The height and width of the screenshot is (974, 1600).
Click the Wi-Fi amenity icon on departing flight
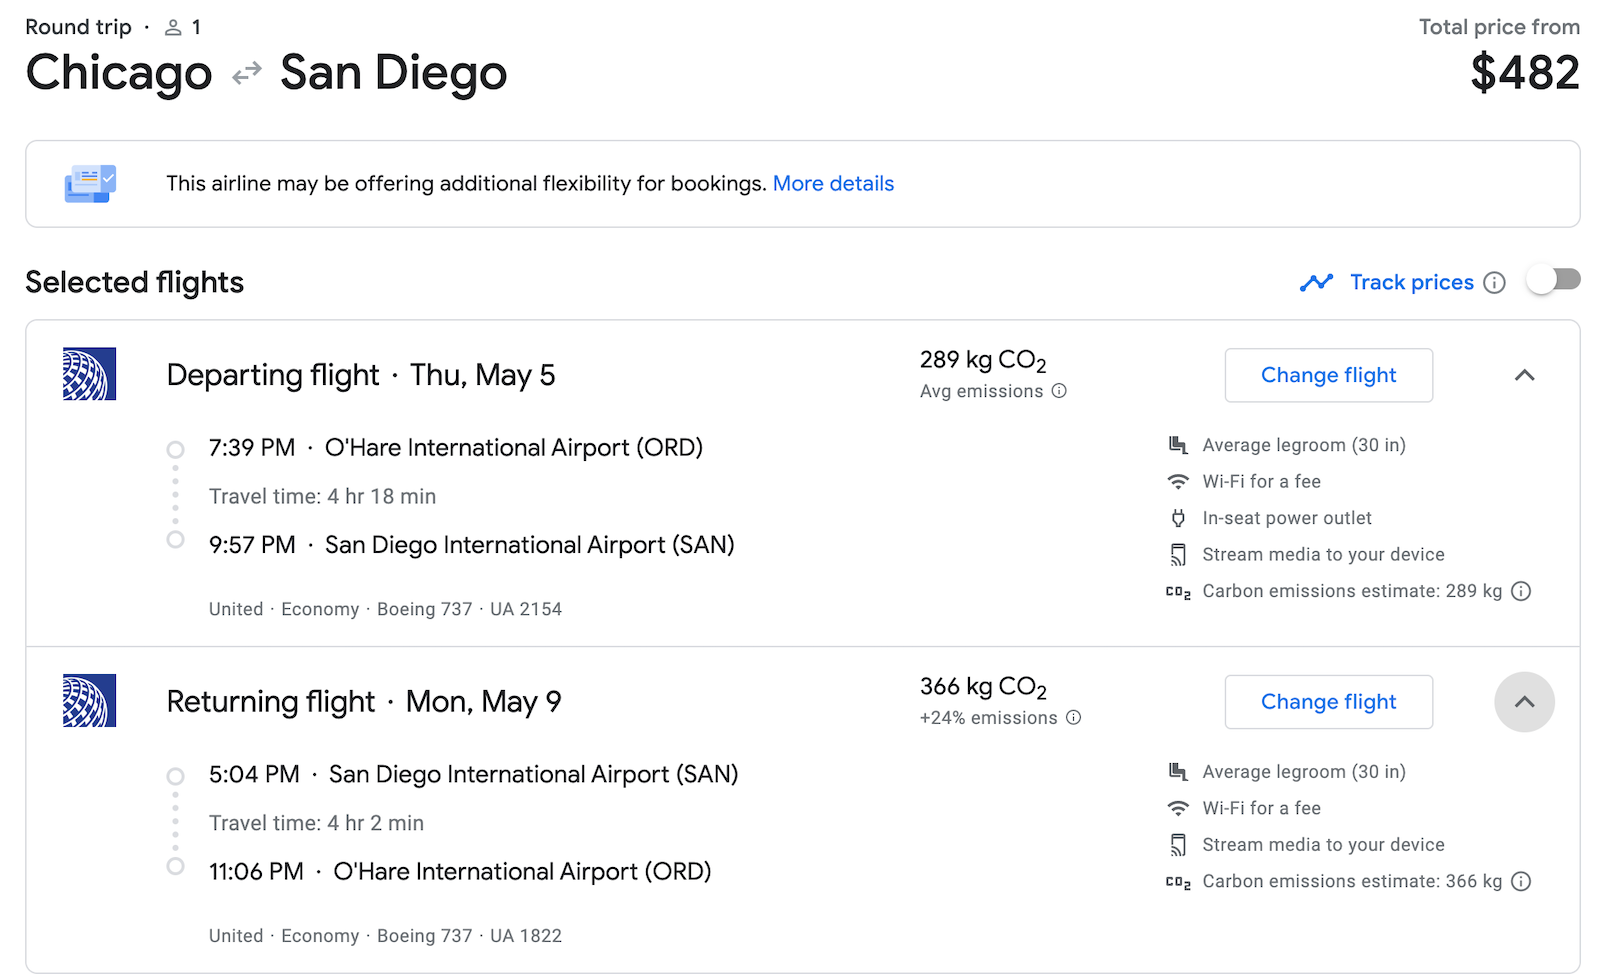pos(1177,481)
